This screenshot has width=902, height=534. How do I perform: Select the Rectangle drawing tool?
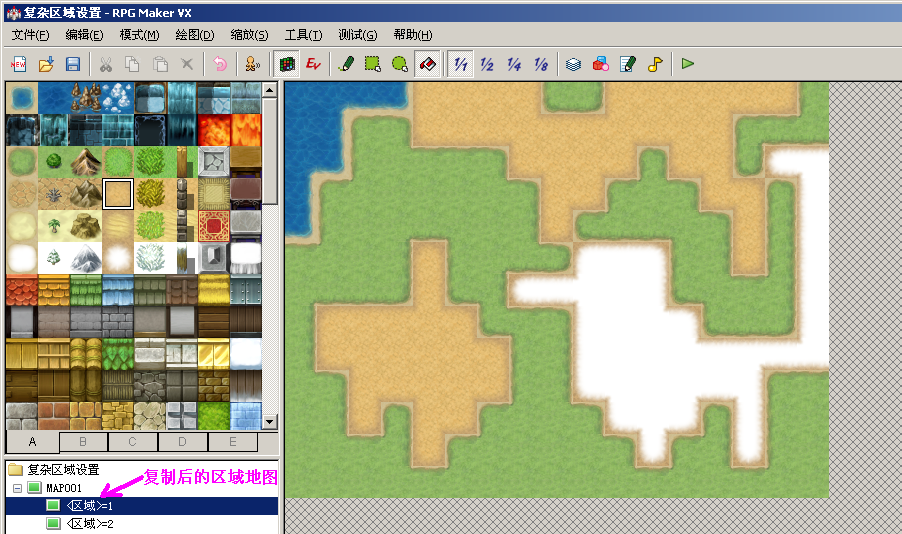click(x=373, y=64)
